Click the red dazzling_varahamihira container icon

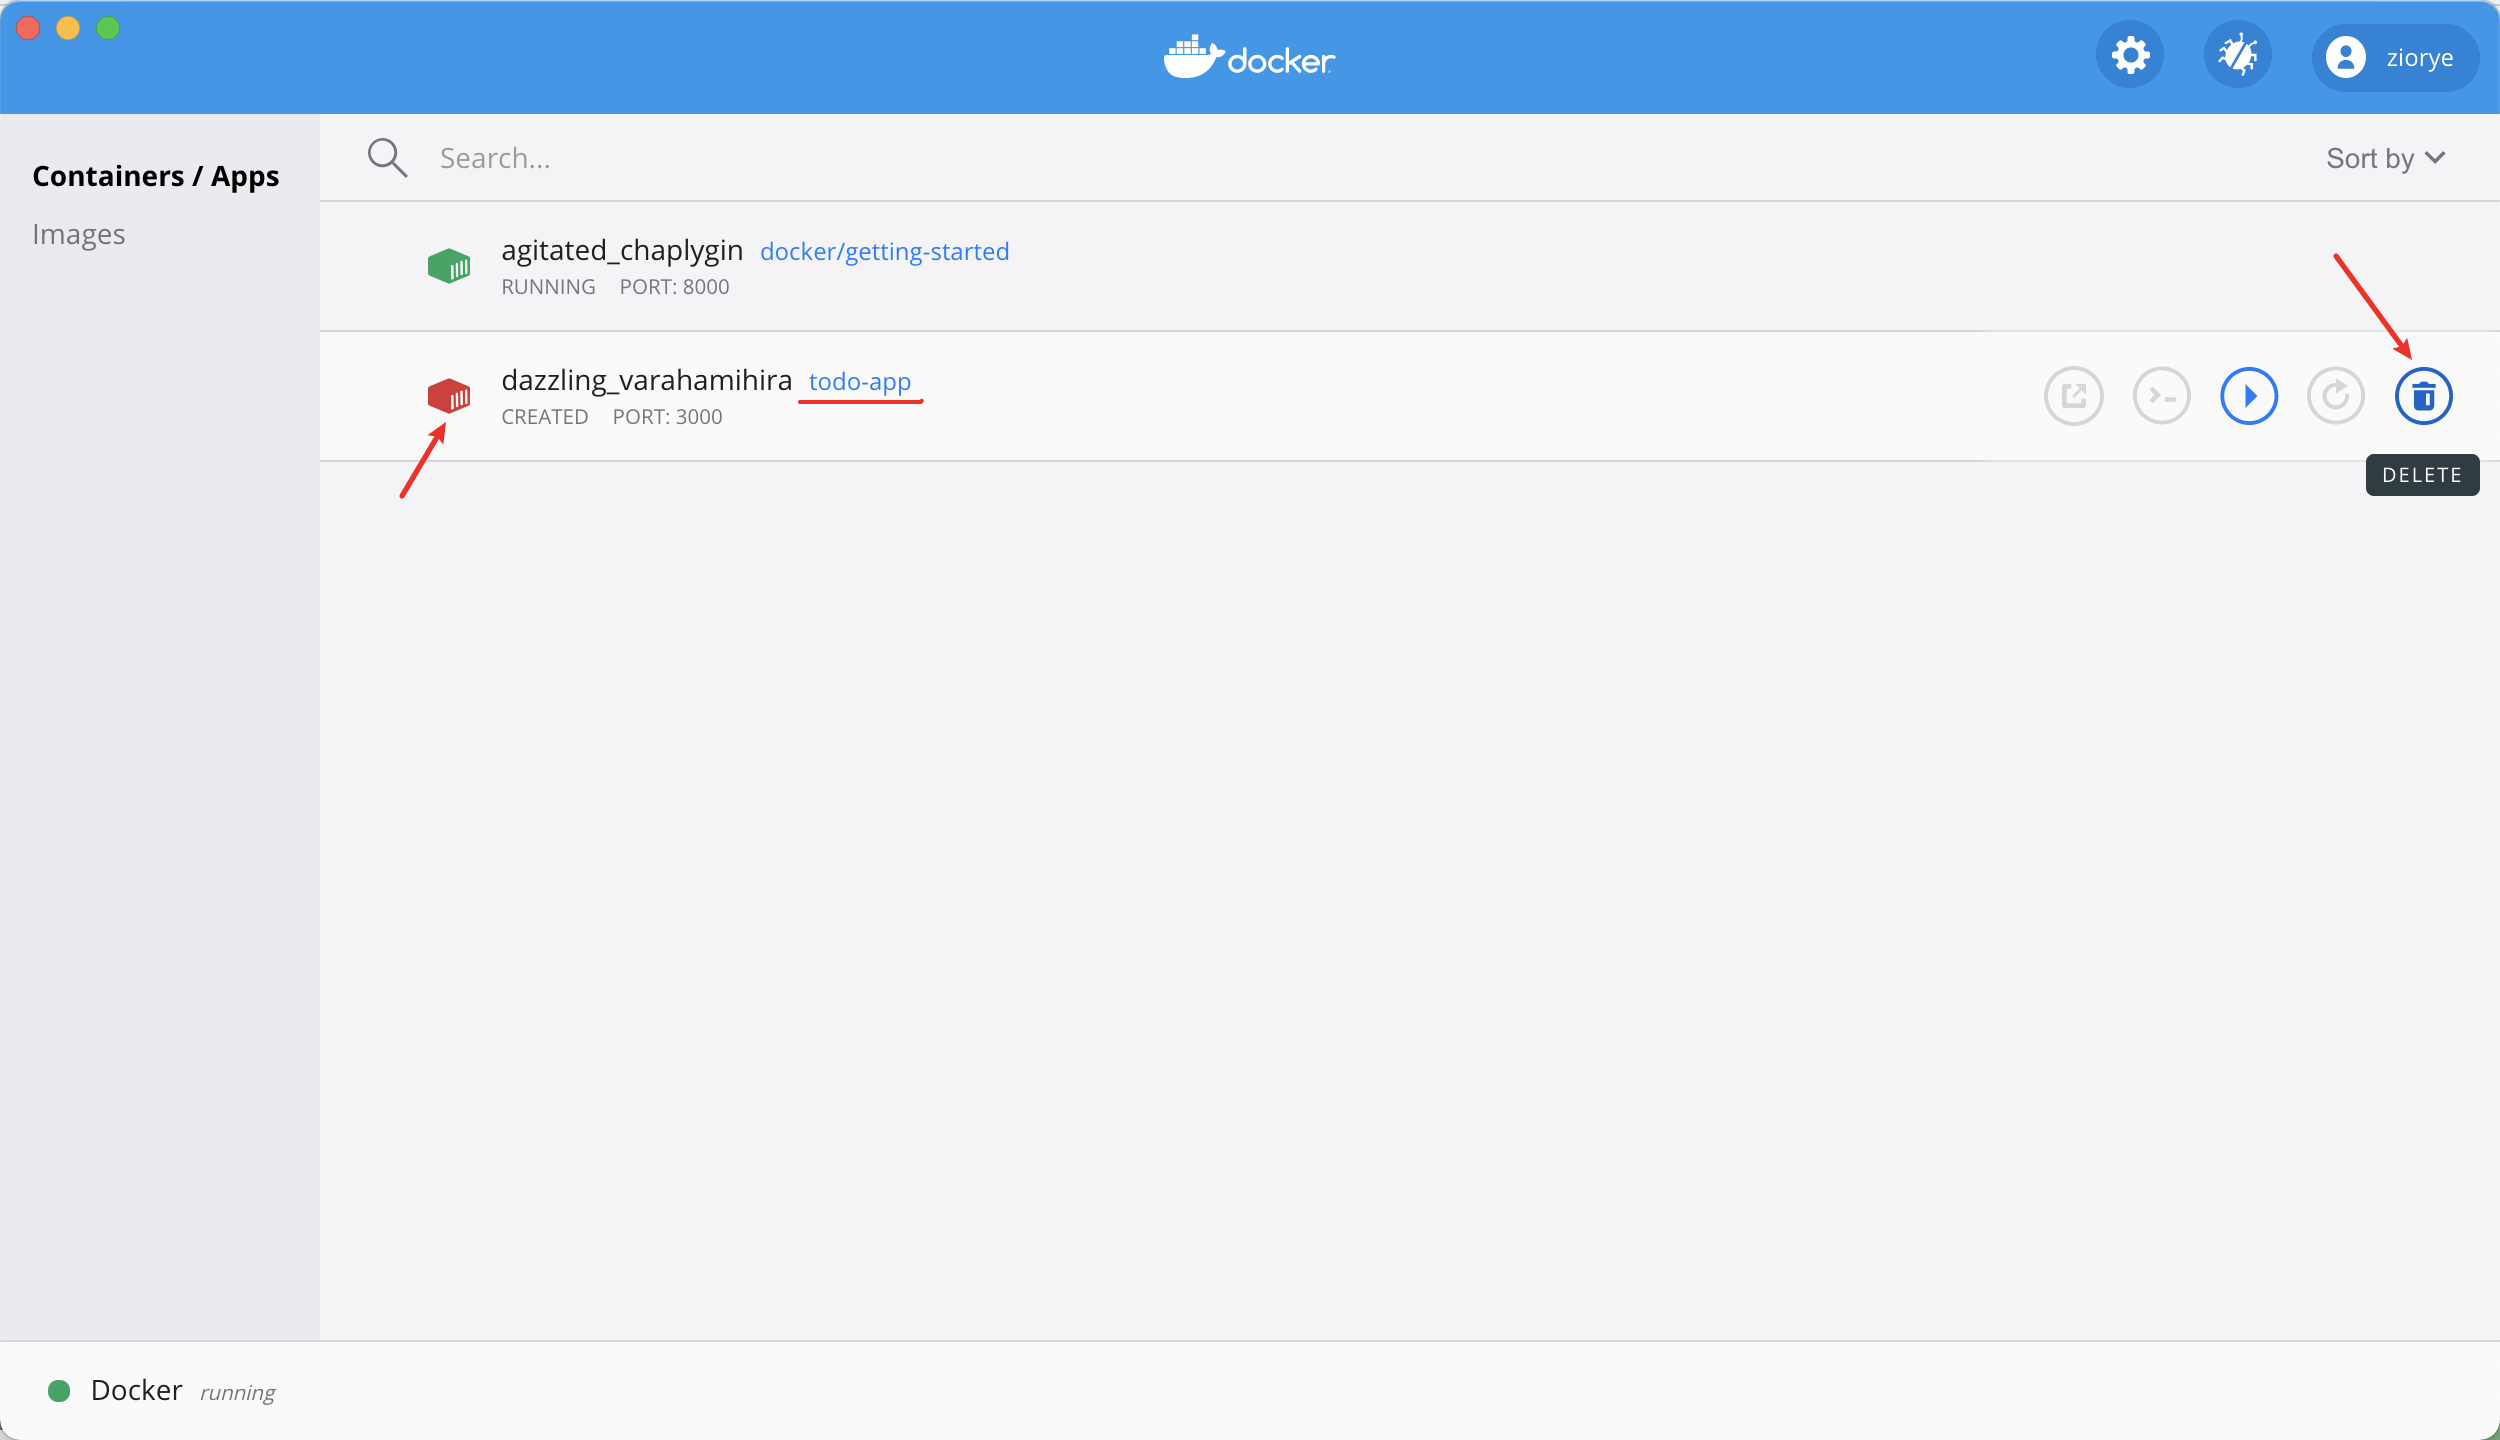tap(449, 396)
